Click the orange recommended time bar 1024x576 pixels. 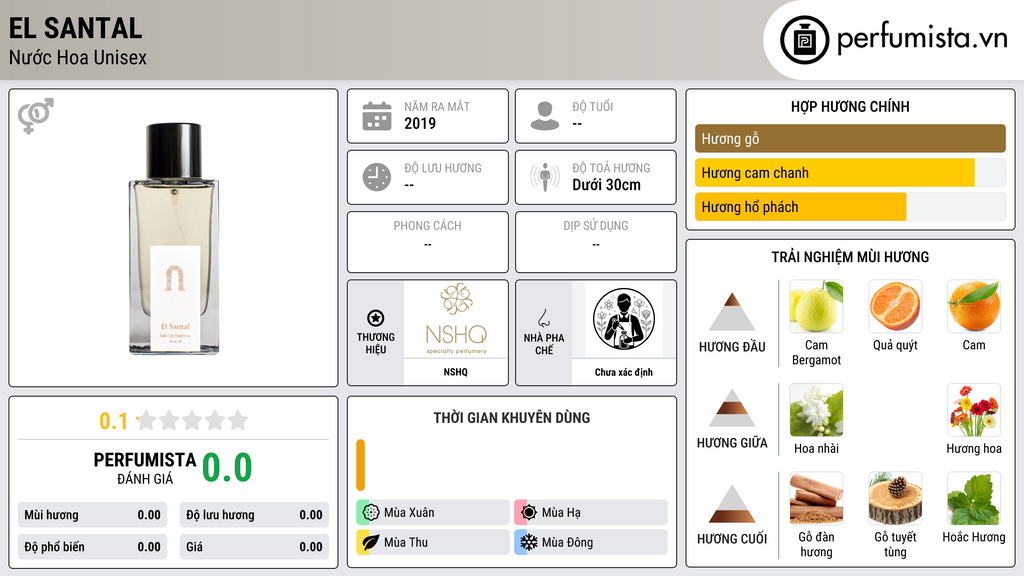(x=360, y=465)
